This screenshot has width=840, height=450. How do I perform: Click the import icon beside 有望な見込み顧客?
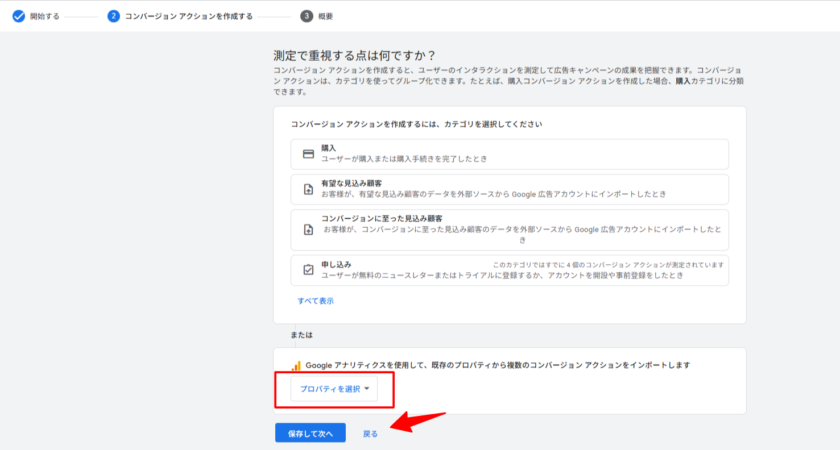pos(308,189)
